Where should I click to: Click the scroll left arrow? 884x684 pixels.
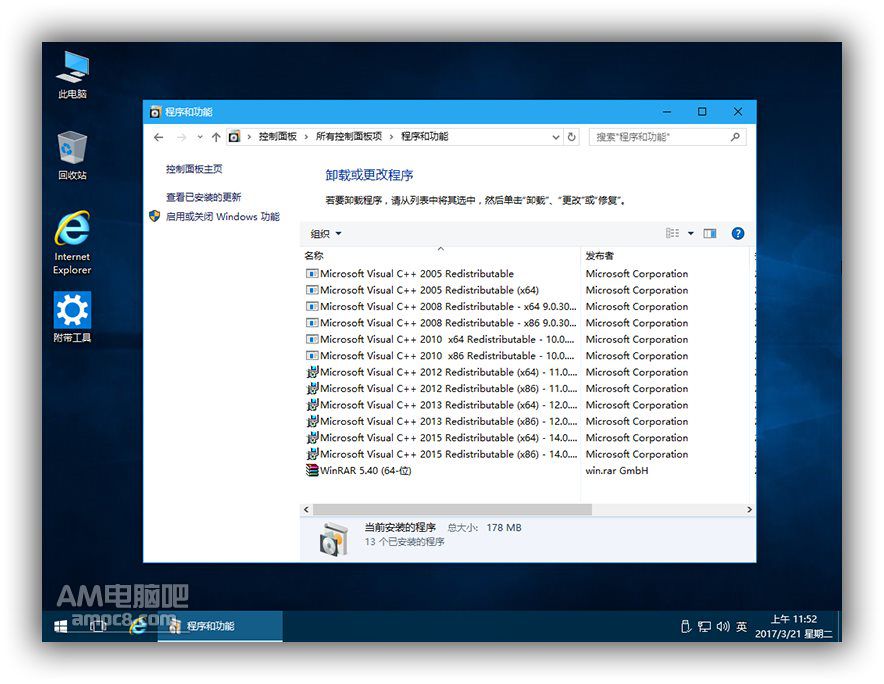tap(306, 510)
